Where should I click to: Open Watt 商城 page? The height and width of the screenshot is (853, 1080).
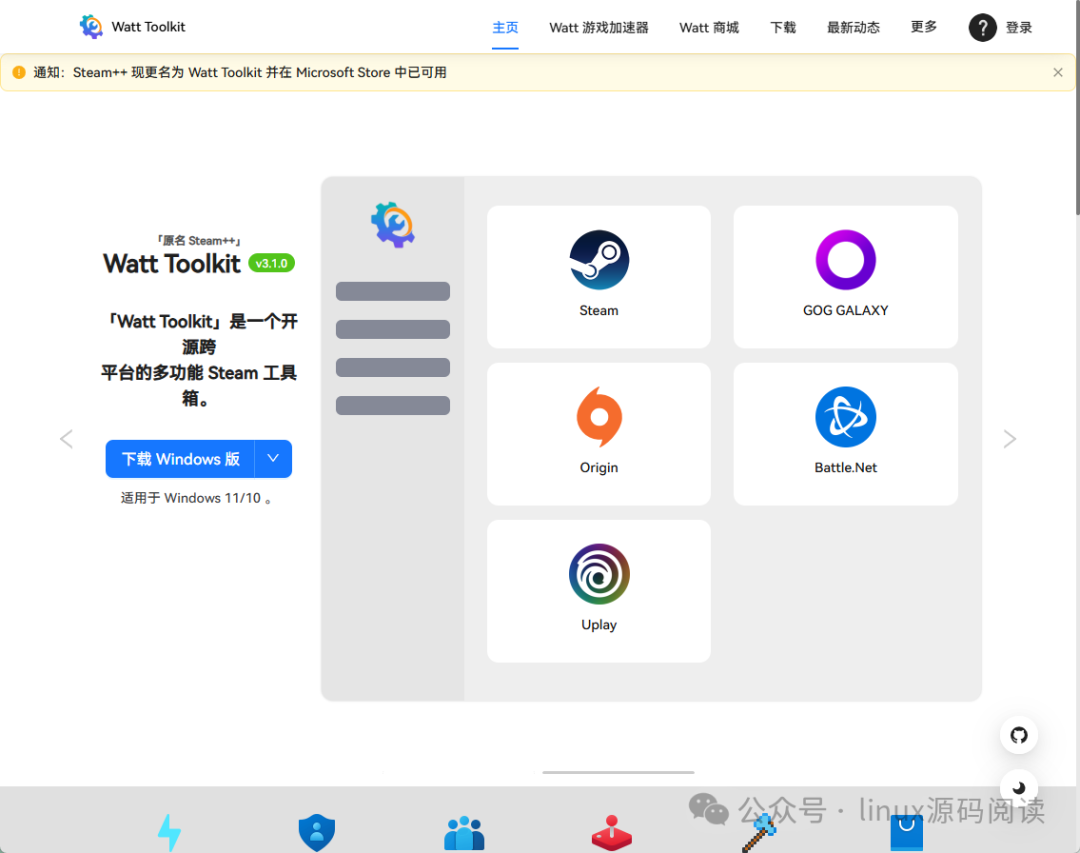pyautogui.click(x=709, y=28)
